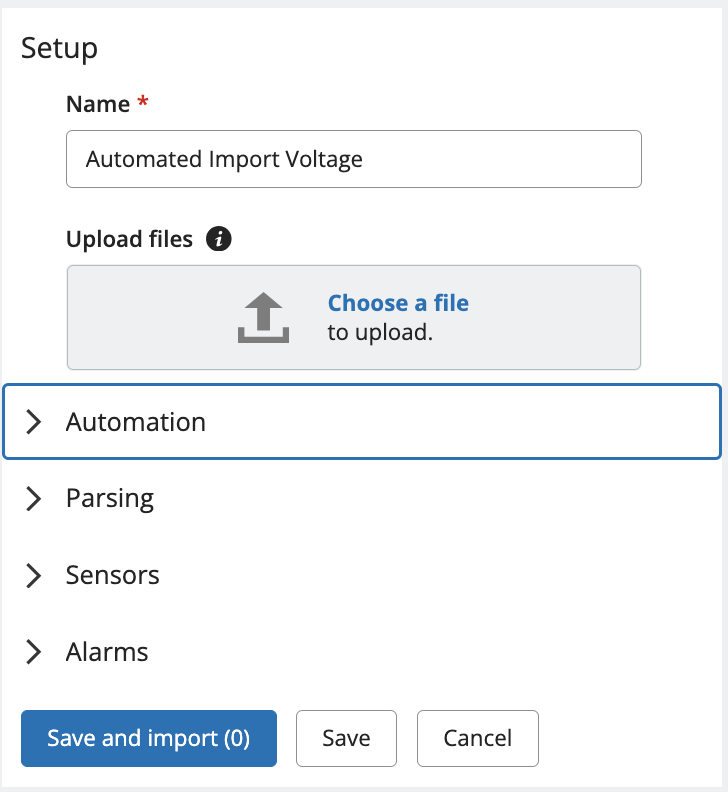Expand the Parsing section
Screen dimensions: 728x792
362,499
